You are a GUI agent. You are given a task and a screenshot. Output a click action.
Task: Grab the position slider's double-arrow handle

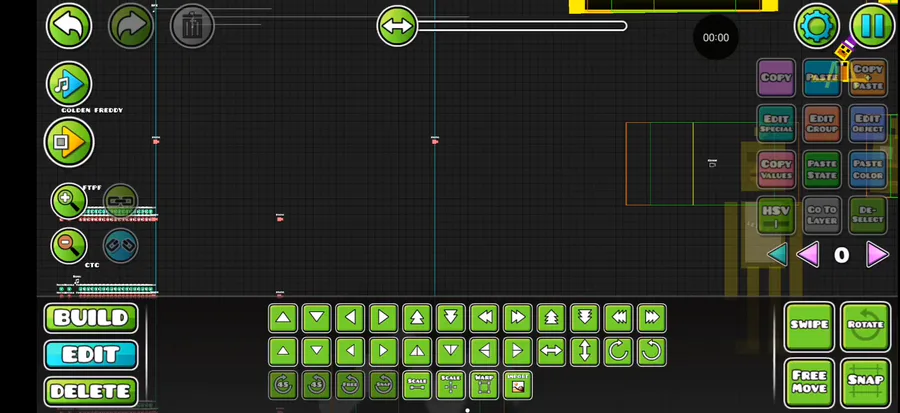coord(397,26)
